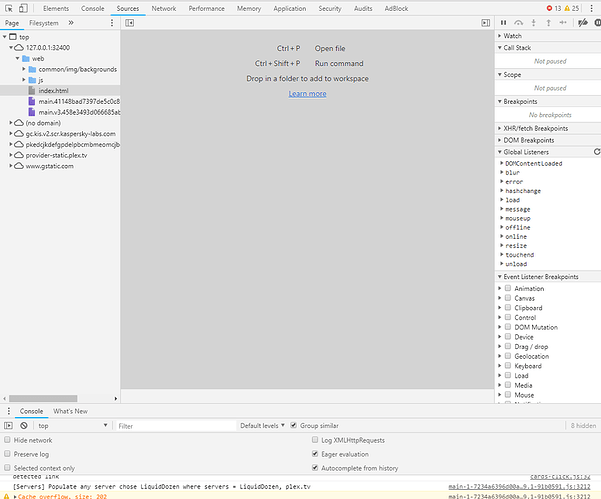Check the Animation event breakpoint box
The image size is (601, 499).
508,288
